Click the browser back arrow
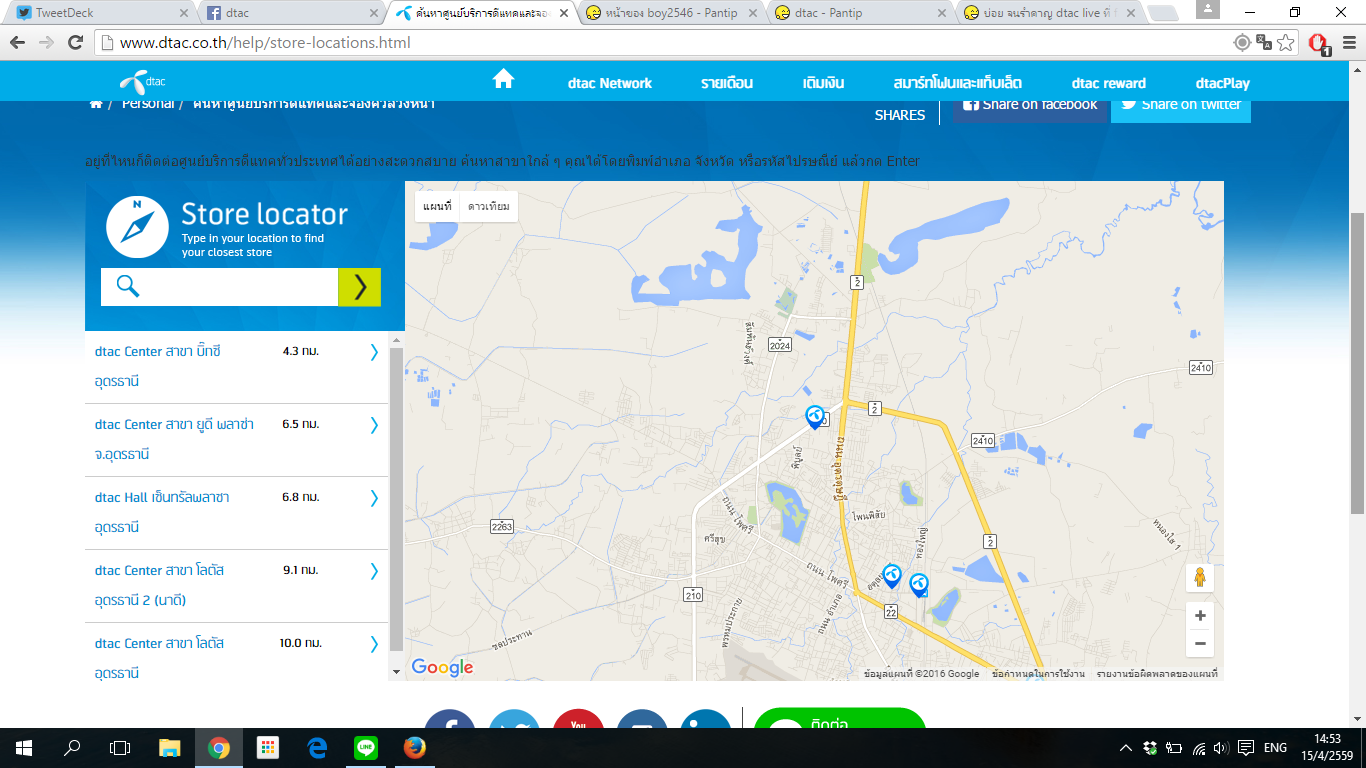Viewport: 1366px width, 768px height. 19,43
